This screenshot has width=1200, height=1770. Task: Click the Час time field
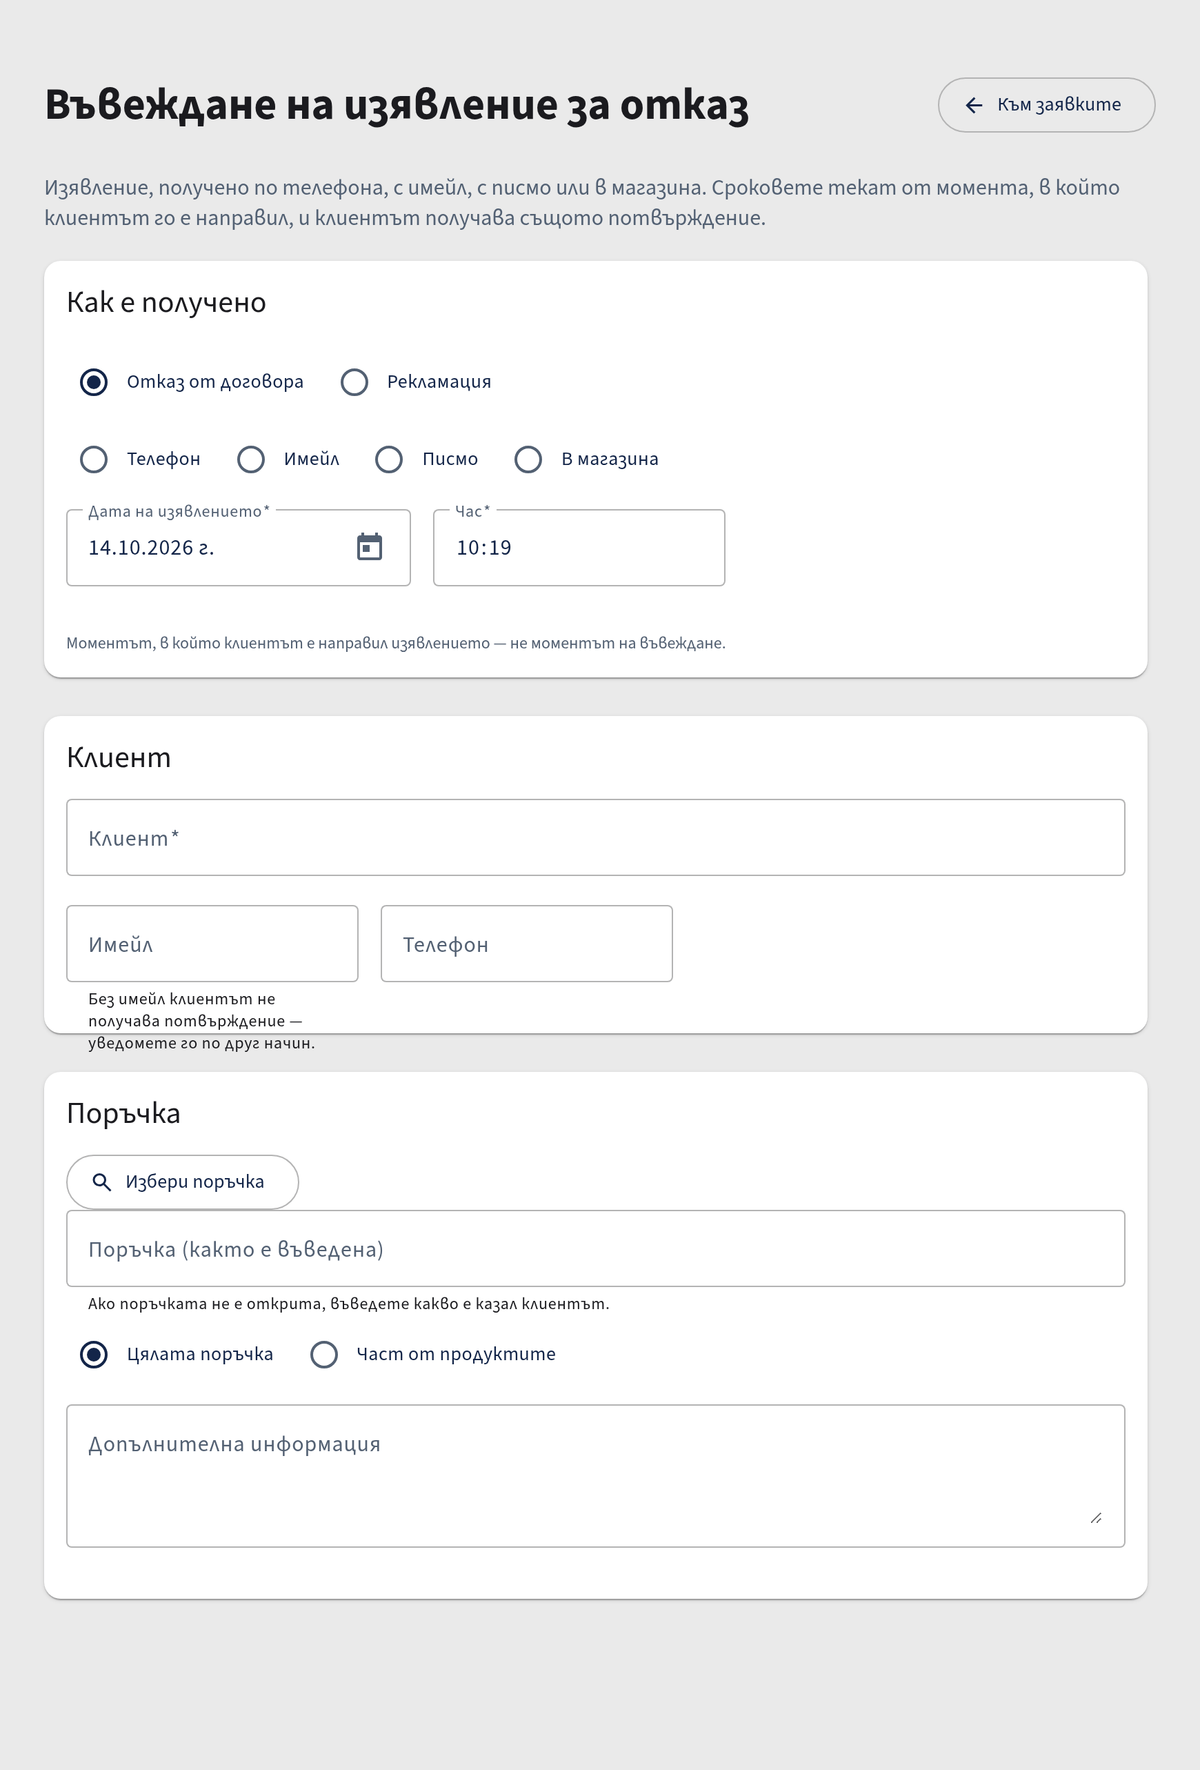click(x=579, y=548)
